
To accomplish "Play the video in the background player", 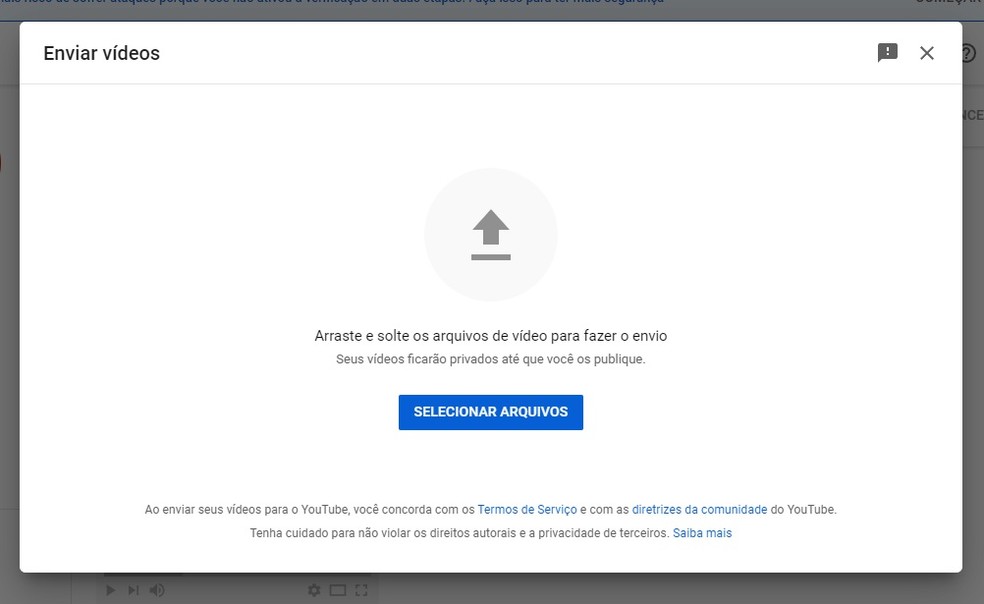I will pyautogui.click(x=110, y=590).
